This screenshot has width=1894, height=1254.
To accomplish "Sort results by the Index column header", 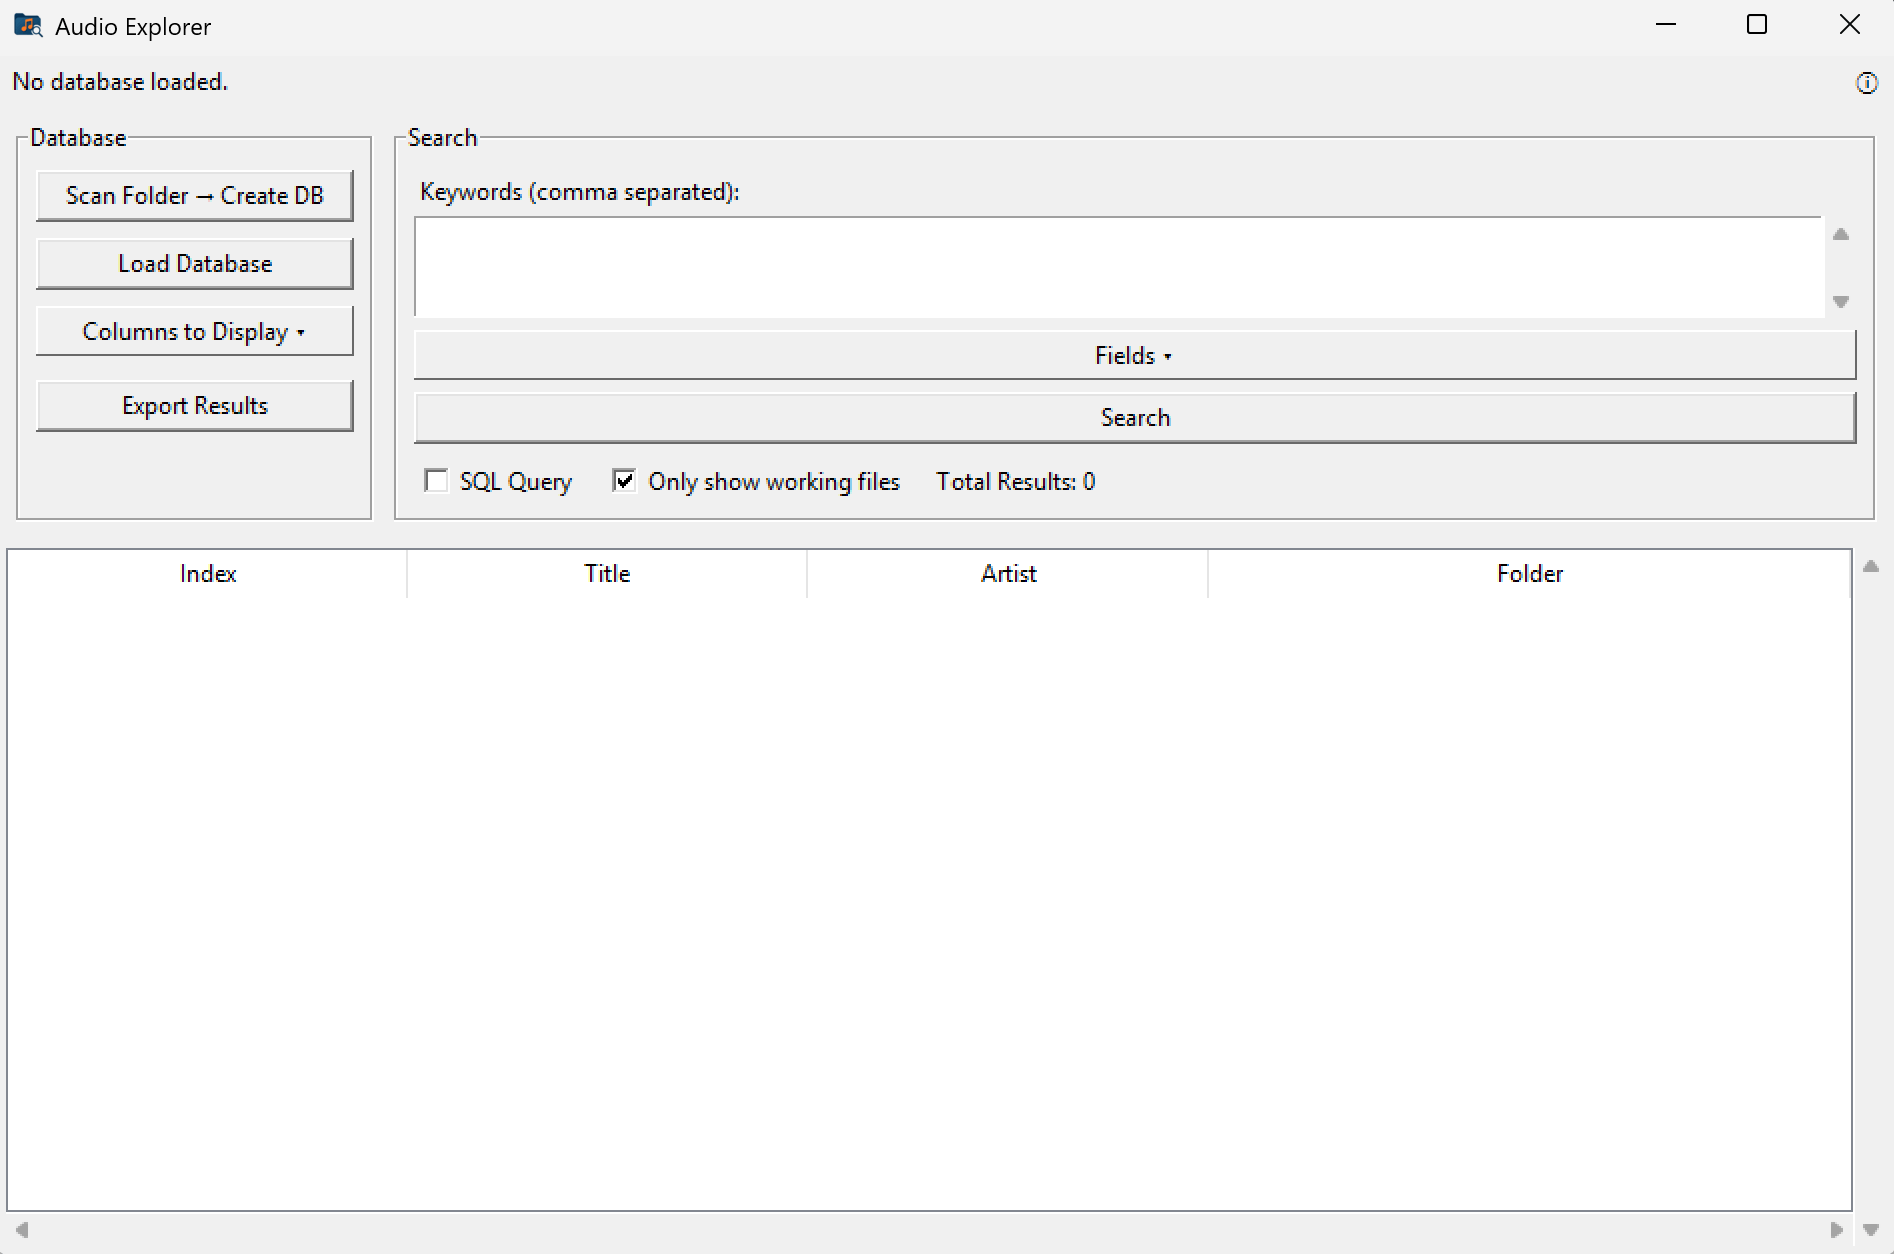I will 208,574.
